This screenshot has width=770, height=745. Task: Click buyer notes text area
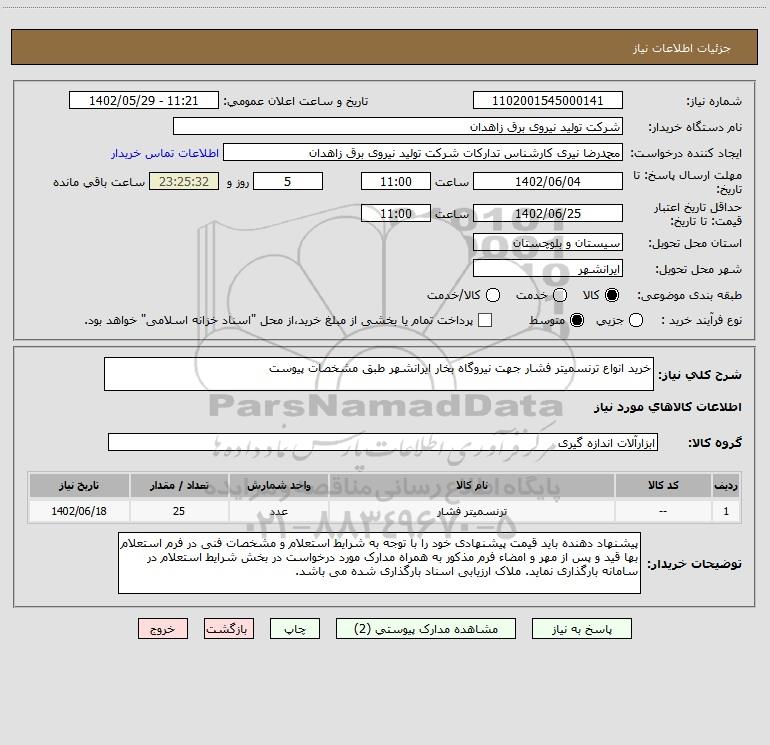379,563
